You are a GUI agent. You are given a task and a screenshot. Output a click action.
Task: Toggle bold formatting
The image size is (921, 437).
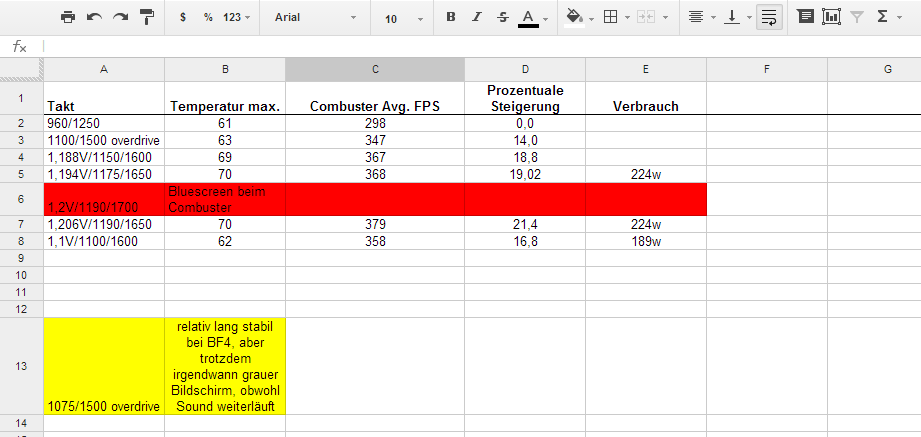[451, 17]
